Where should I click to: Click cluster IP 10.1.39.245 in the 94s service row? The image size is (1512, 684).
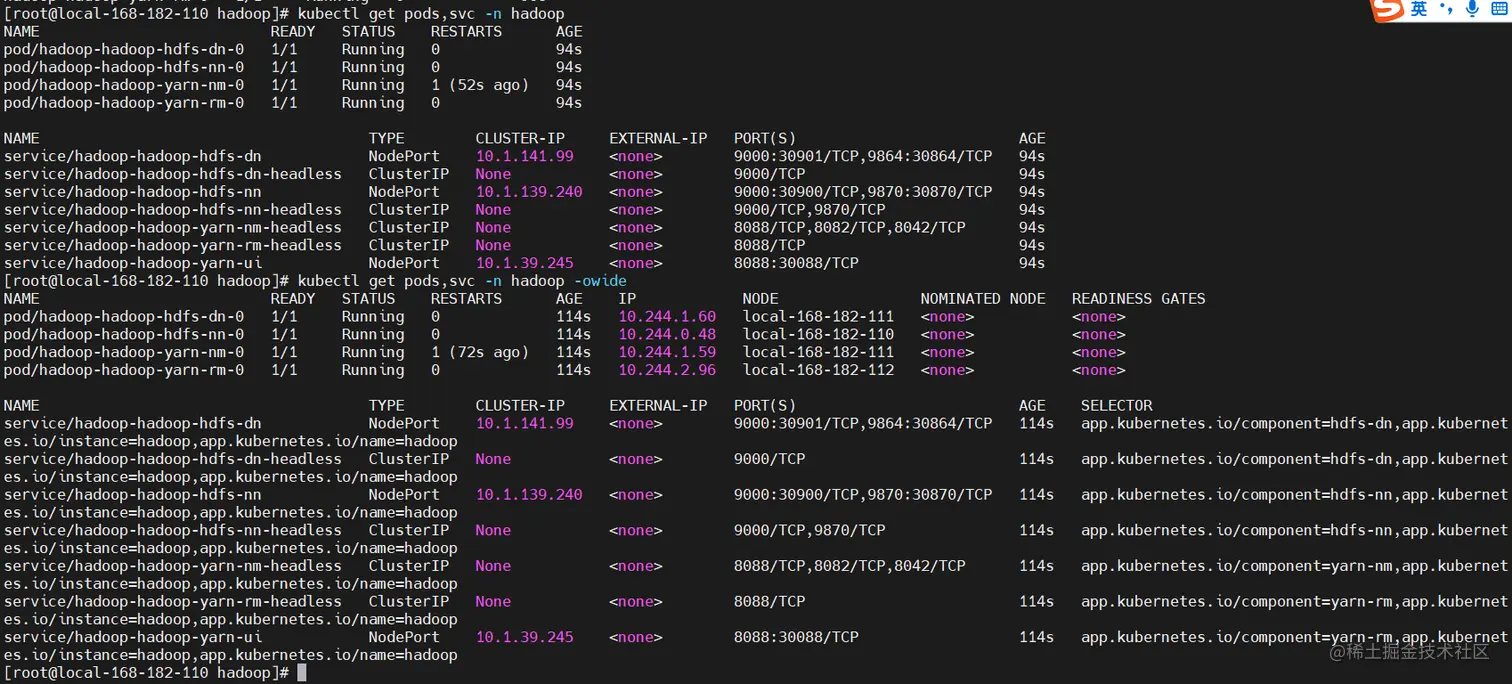[525, 263]
